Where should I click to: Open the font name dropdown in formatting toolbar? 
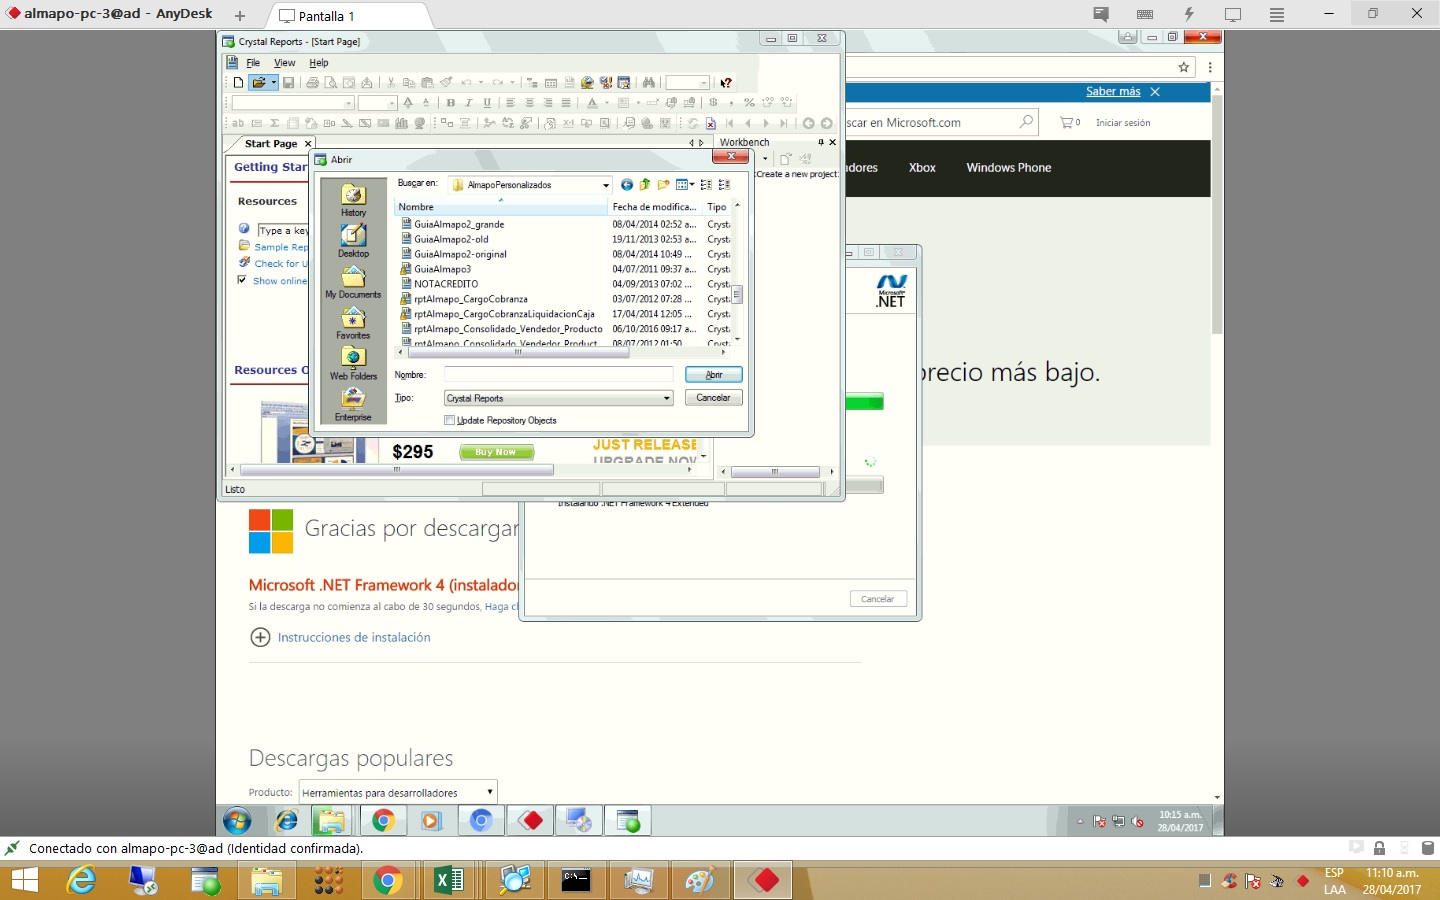pyautogui.click(x=348, y=103)
